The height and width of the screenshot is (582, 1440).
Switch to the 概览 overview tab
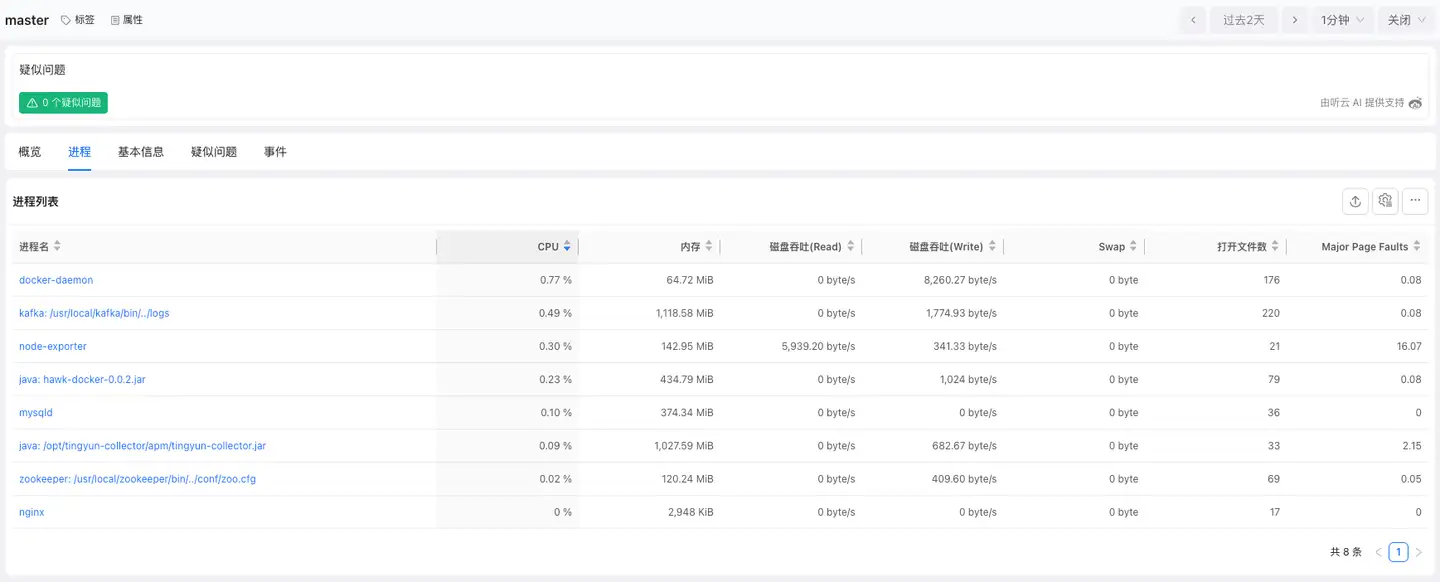(x=30, y=152)
